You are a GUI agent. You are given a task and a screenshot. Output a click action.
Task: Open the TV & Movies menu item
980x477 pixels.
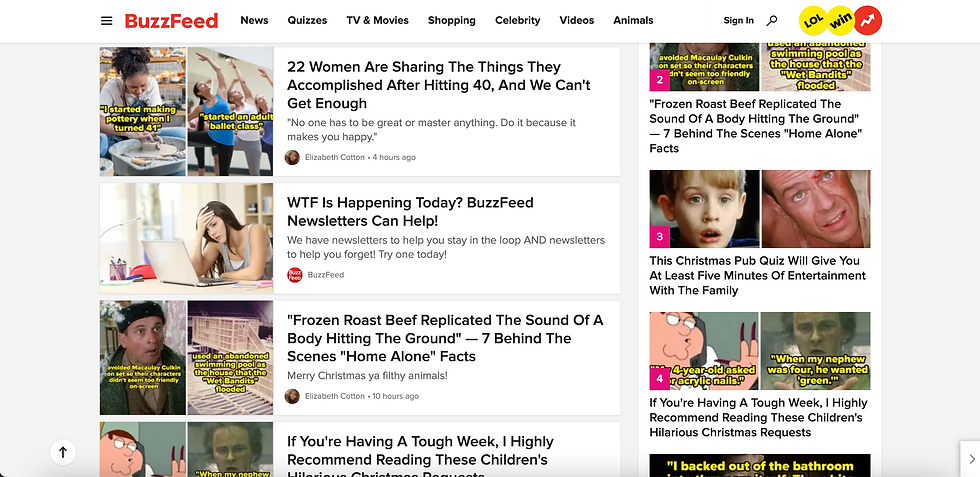pos(378,21)
